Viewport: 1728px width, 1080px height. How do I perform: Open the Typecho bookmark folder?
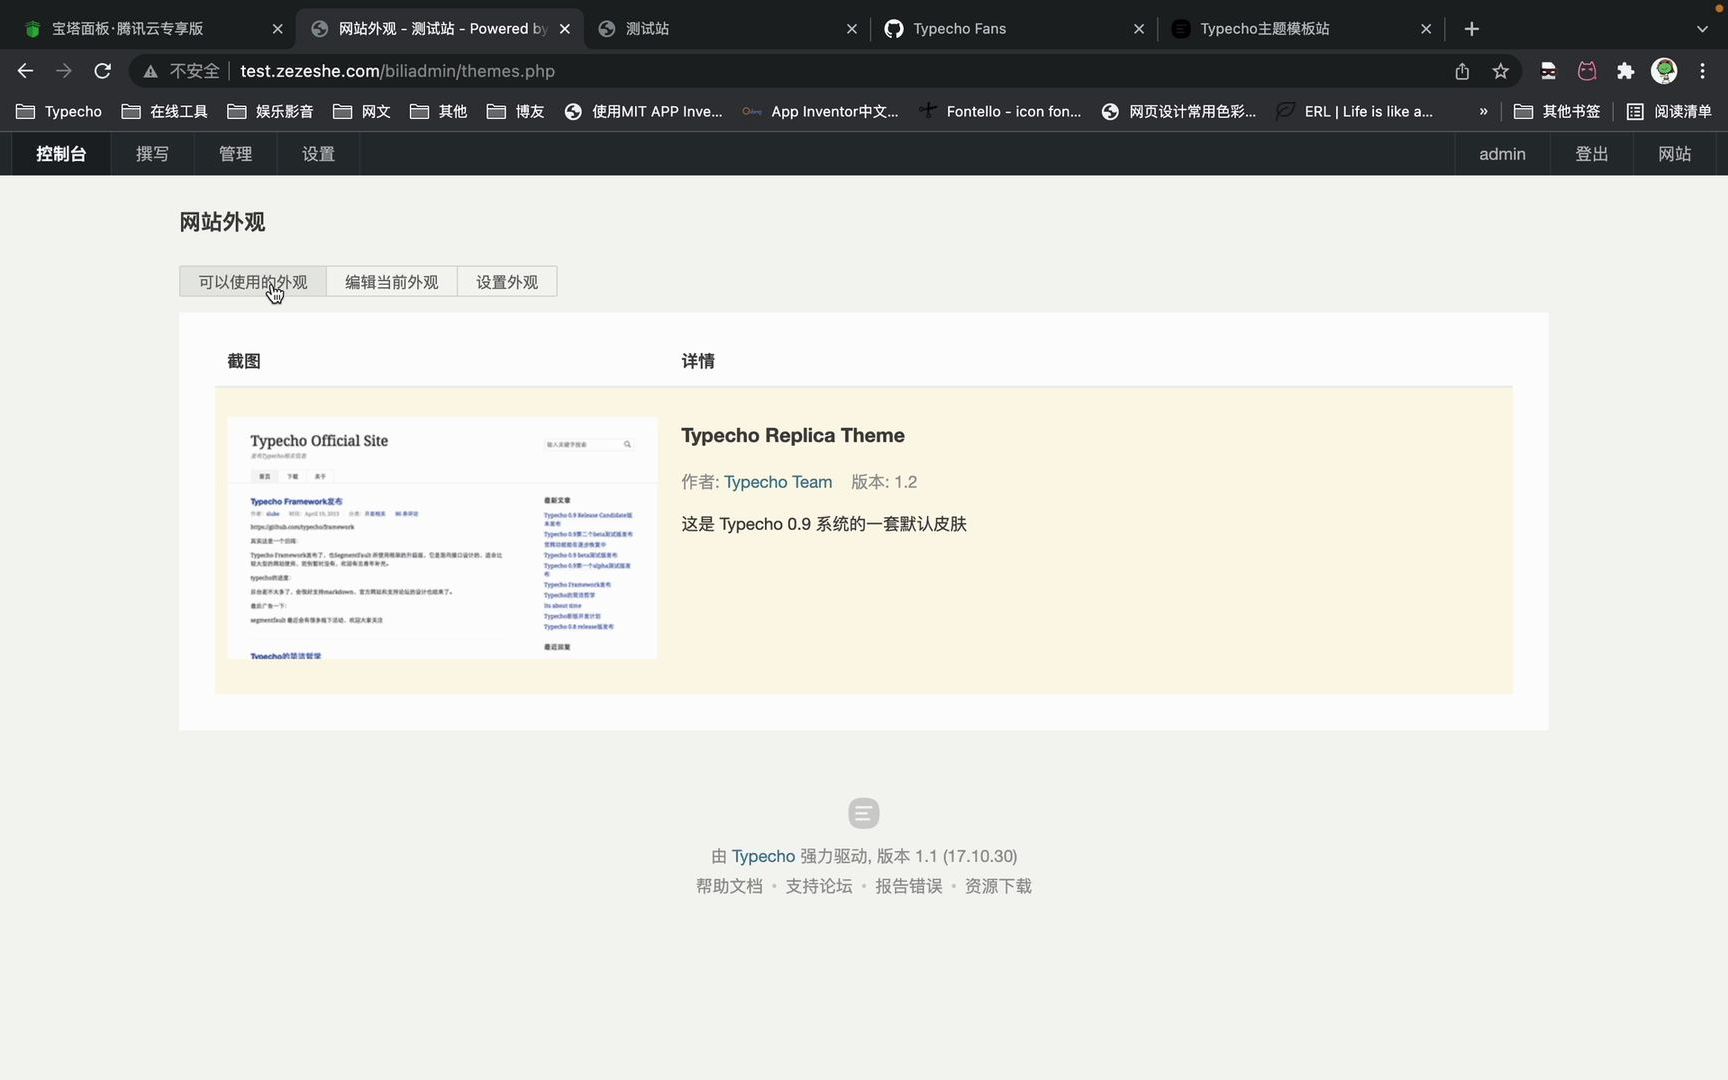click(x=59, y=112)
